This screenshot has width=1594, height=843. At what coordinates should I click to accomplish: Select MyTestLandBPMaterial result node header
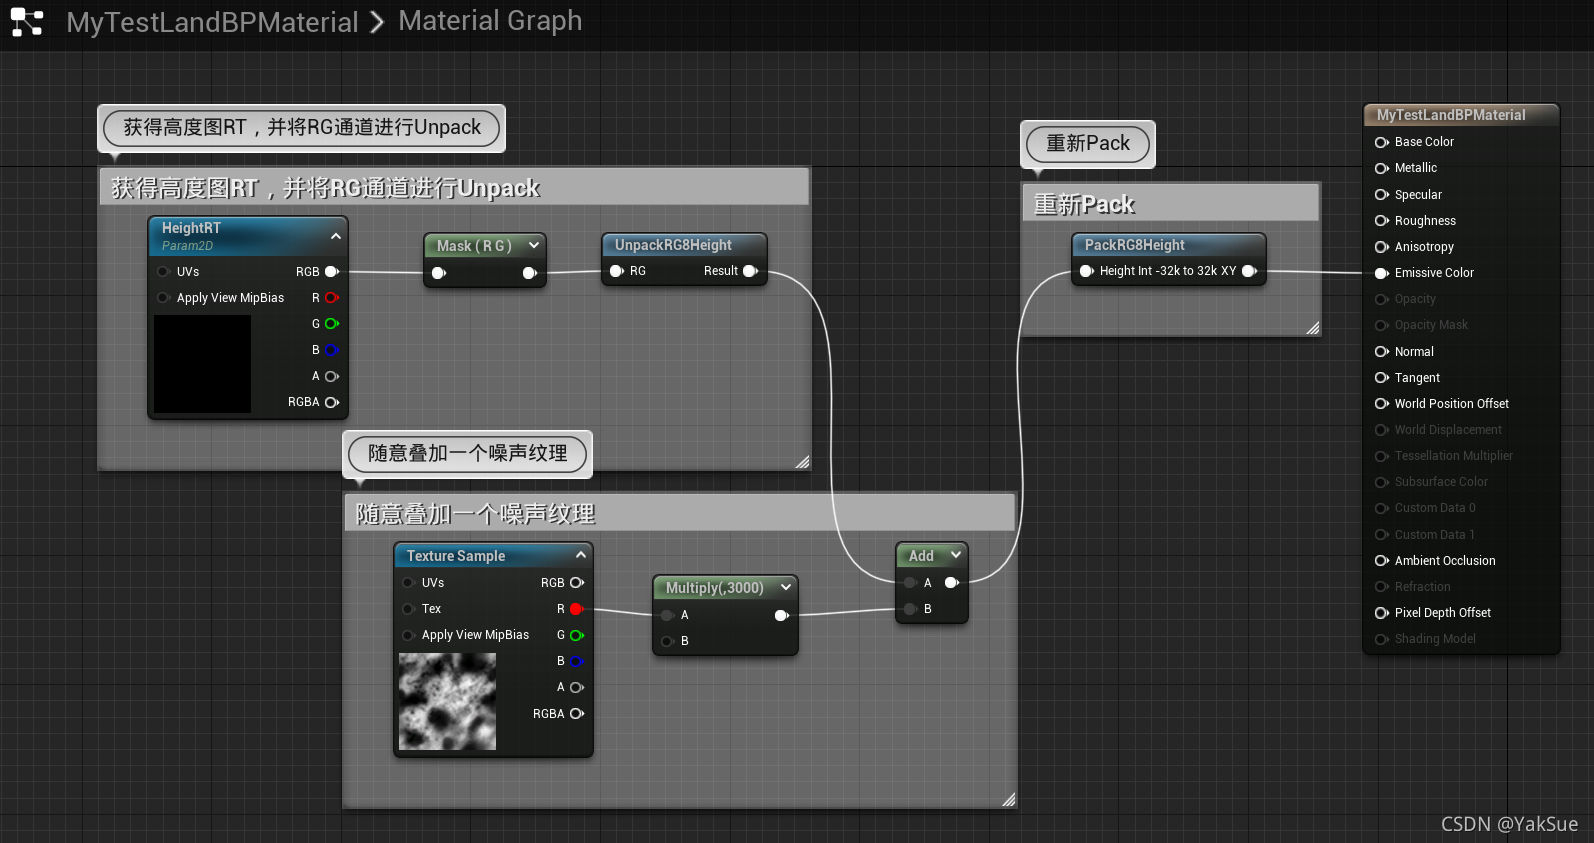coord(1461,115)
